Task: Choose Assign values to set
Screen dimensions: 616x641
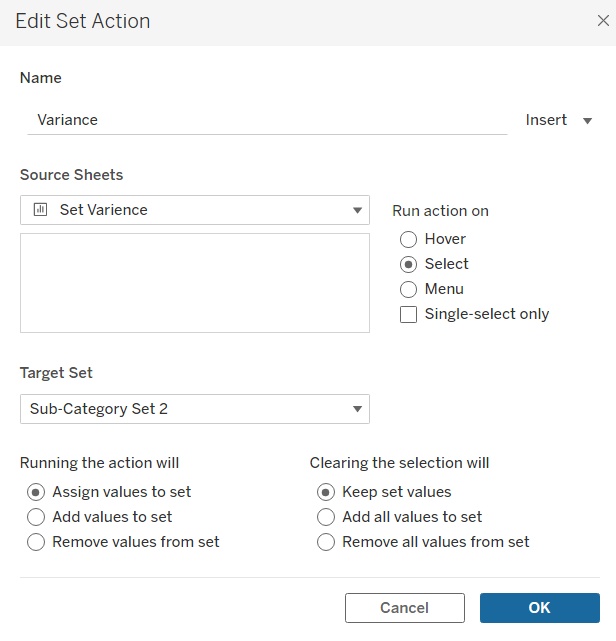Action: coord(36,492)
